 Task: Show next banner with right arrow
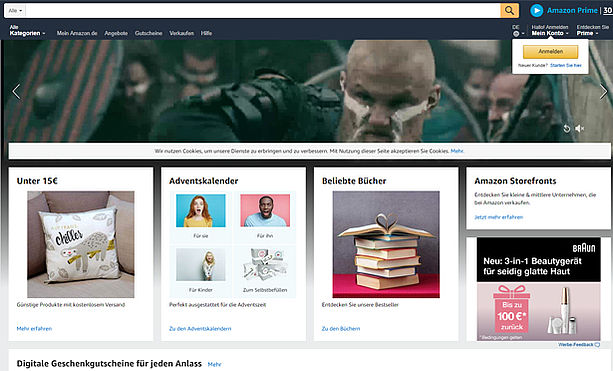pos(604,92)
